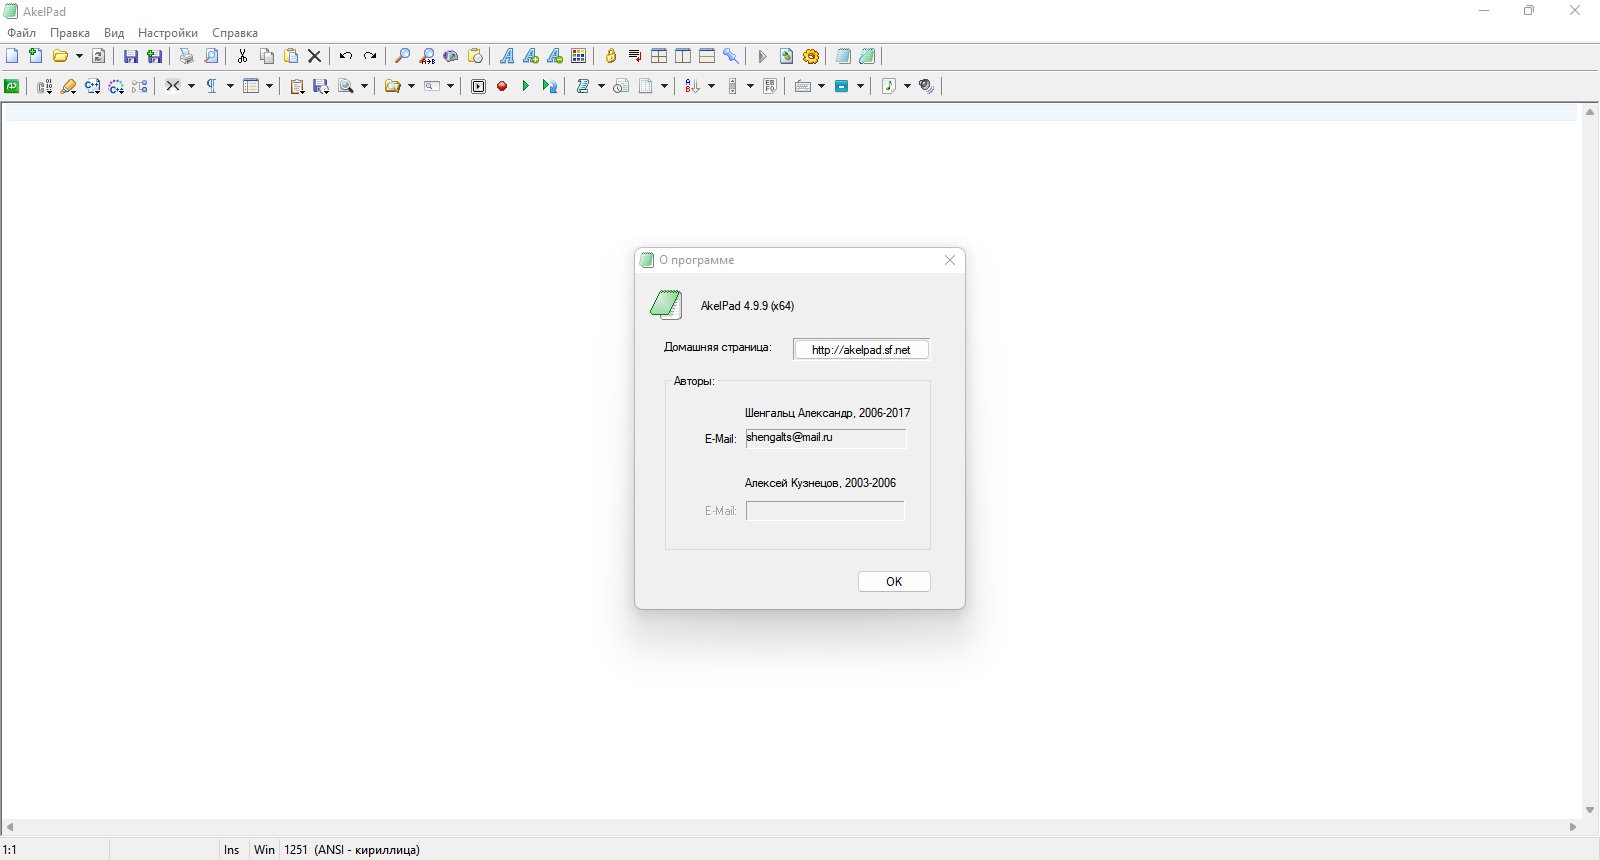This screenshot has height=860, width=1600.
Task: Click the 1:1 cursor position in status bar
Action: tap(10, 850)
